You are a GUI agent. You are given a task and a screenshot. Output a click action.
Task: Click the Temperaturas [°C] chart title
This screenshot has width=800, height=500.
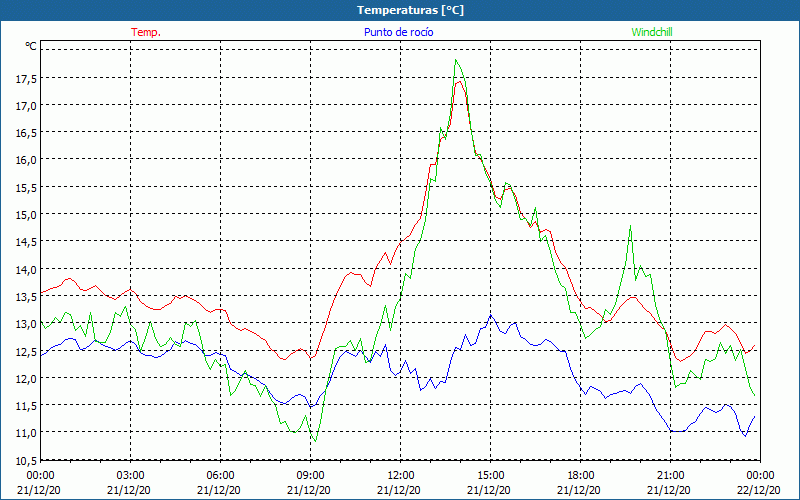(410, 10)
